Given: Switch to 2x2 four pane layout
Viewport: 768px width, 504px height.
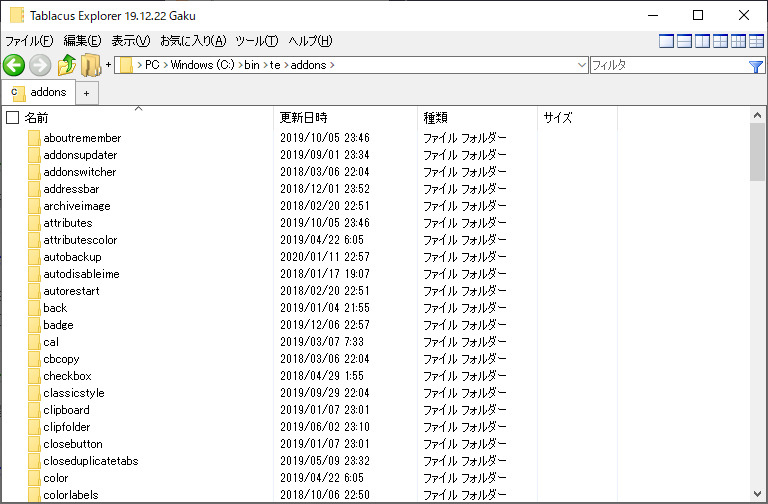Looking at the screenshot, I should point(720,41).
